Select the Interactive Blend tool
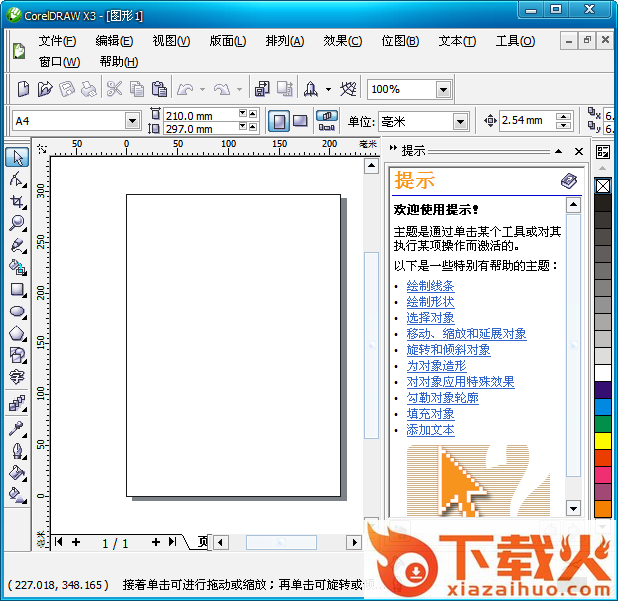The image size is (618, 601). tap(17, 404)
